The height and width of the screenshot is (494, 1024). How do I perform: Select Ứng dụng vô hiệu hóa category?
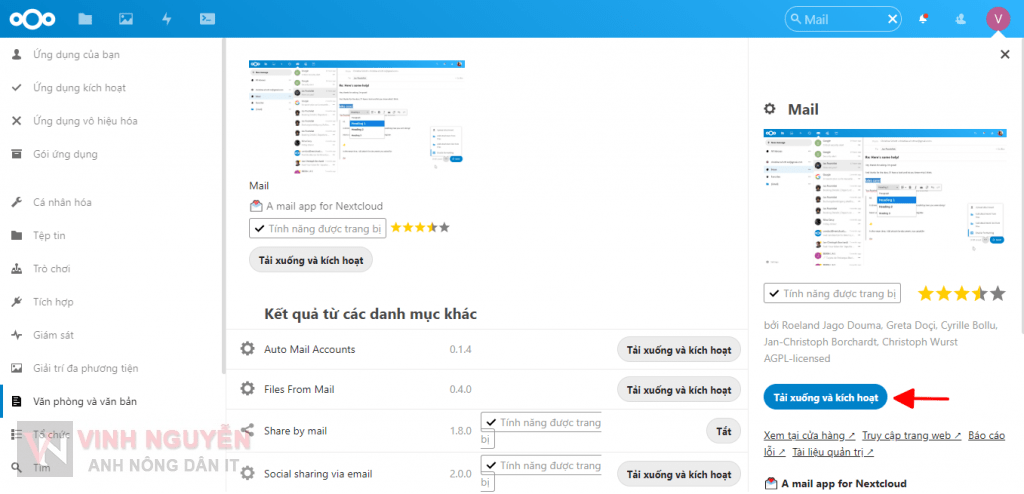click(x=85, y=121)
